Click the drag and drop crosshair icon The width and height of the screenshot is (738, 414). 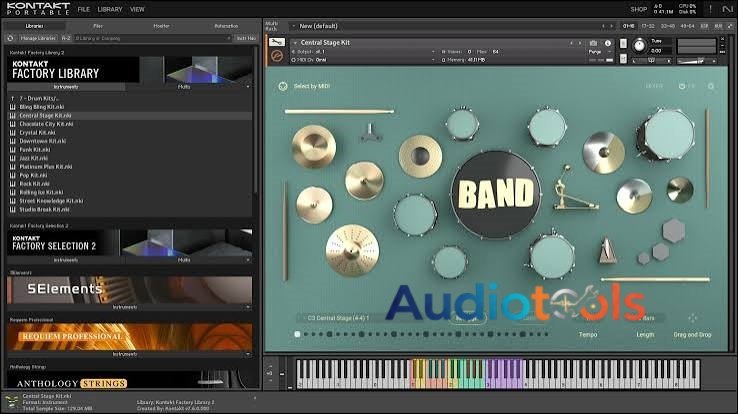(692, 318)
